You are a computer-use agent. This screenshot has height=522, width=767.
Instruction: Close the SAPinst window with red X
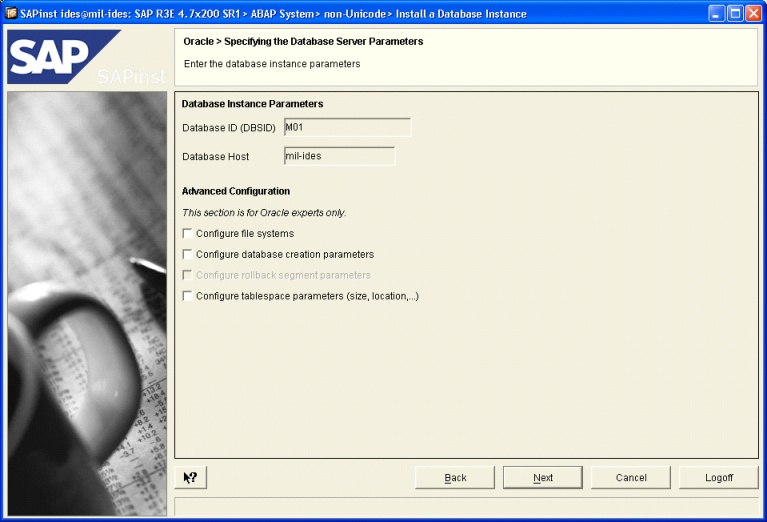point(752,14)
